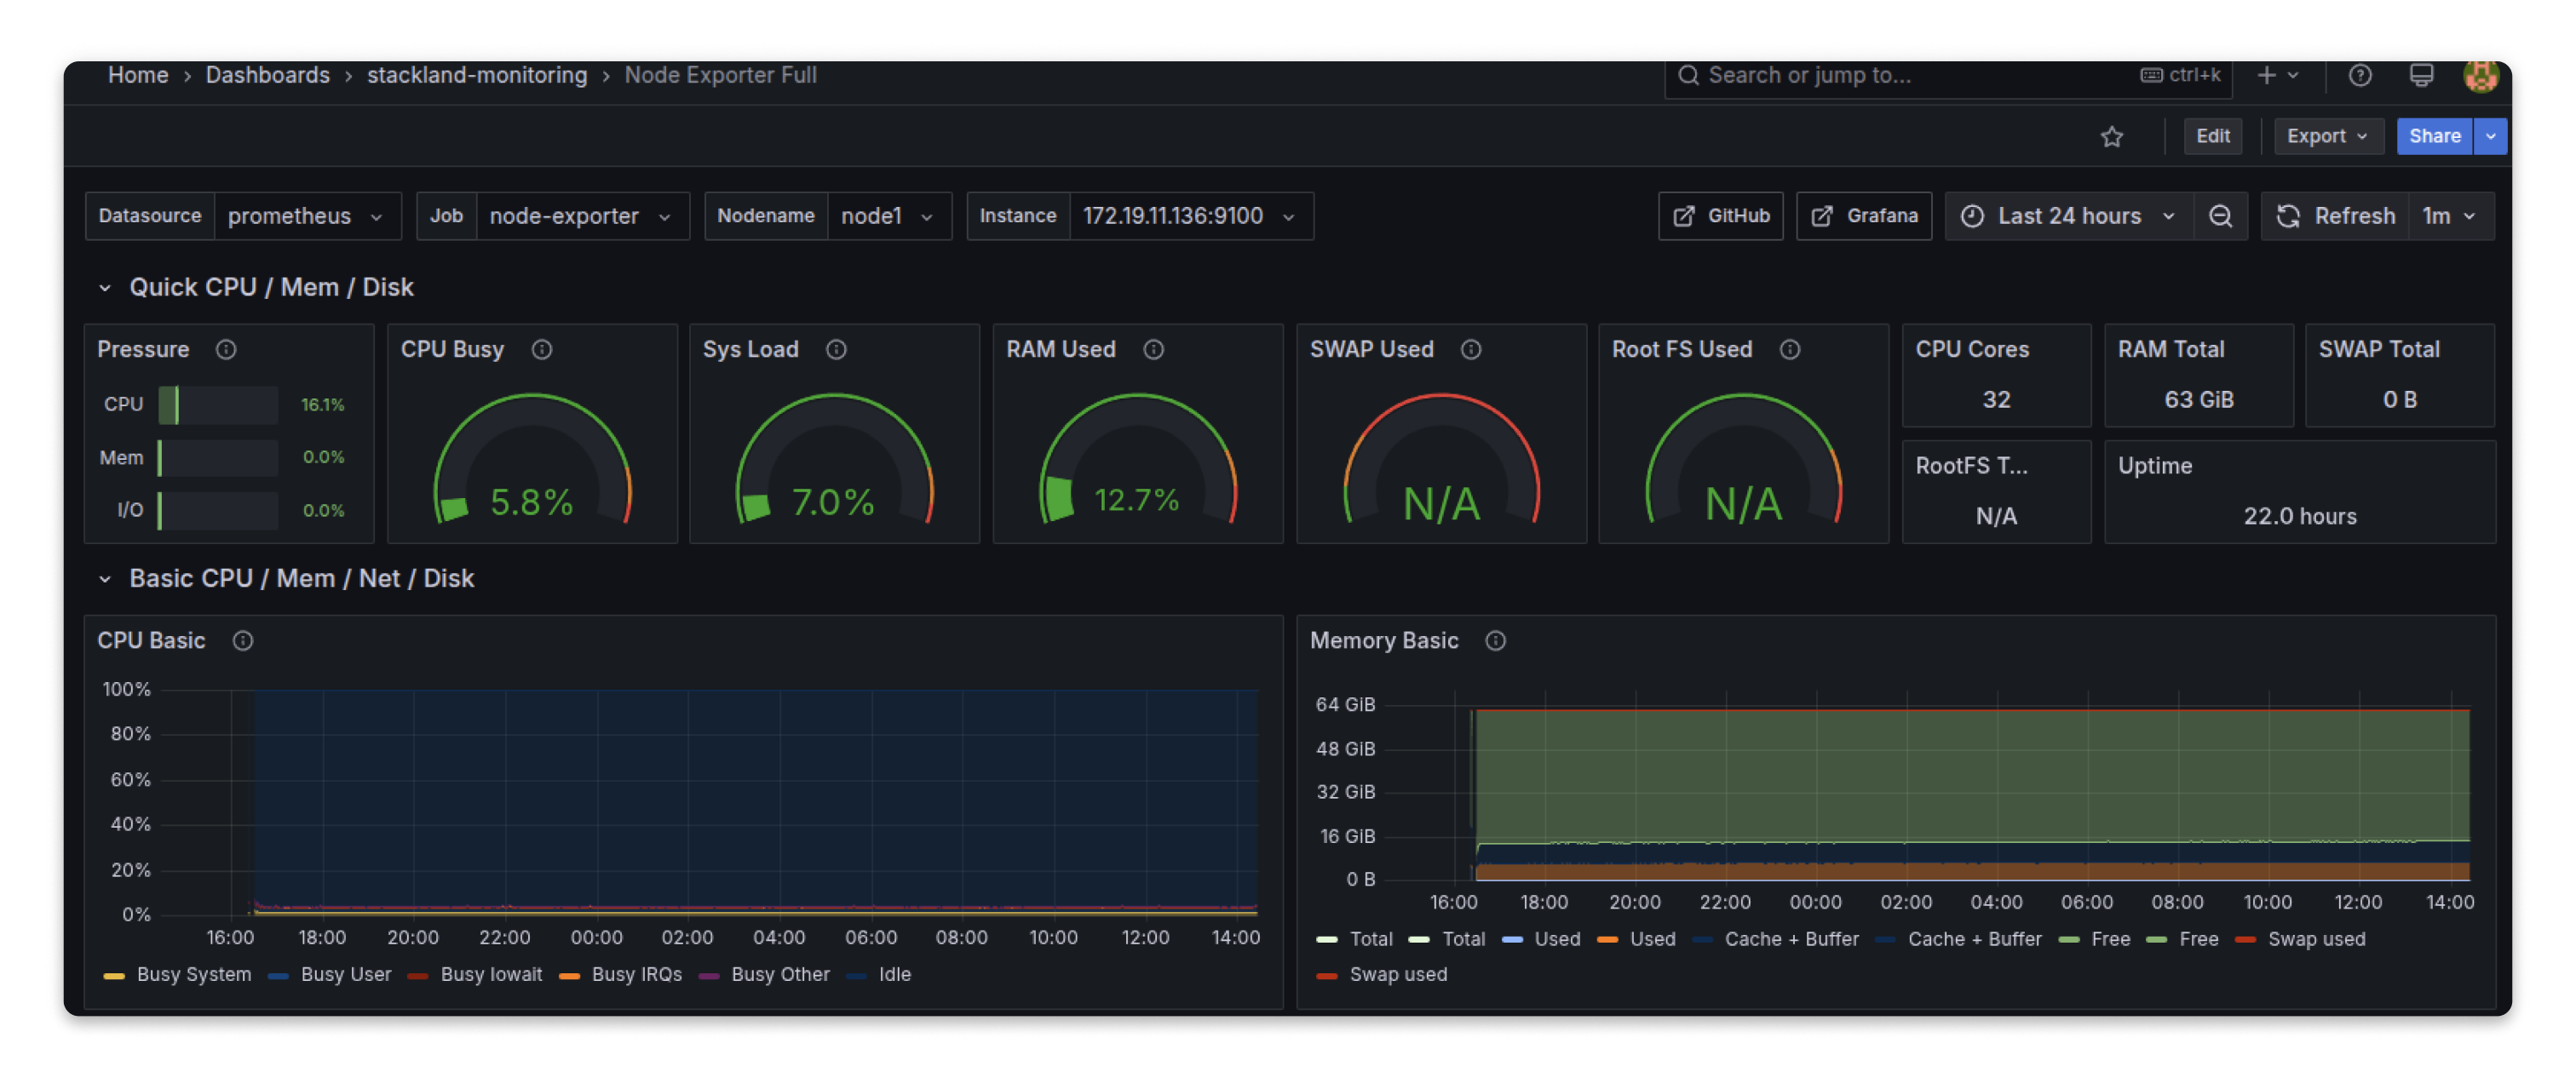Open the Nodename node1 dropdown
This screenshot has width=2576, height=1078.
[889, 216]
